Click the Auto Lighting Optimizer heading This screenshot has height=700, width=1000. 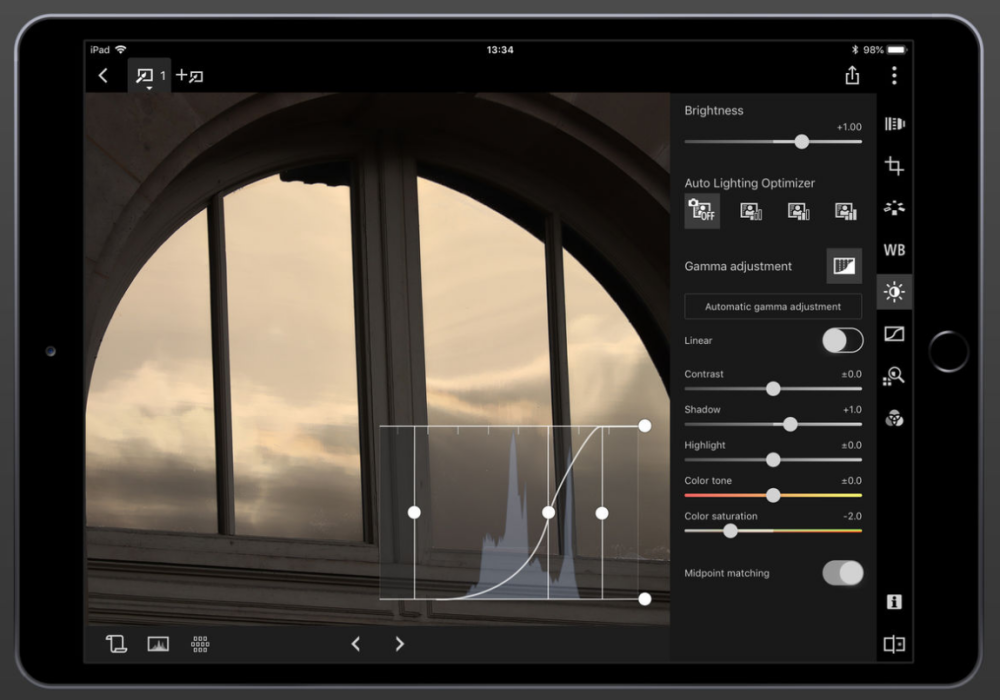[x=749, y=184]
